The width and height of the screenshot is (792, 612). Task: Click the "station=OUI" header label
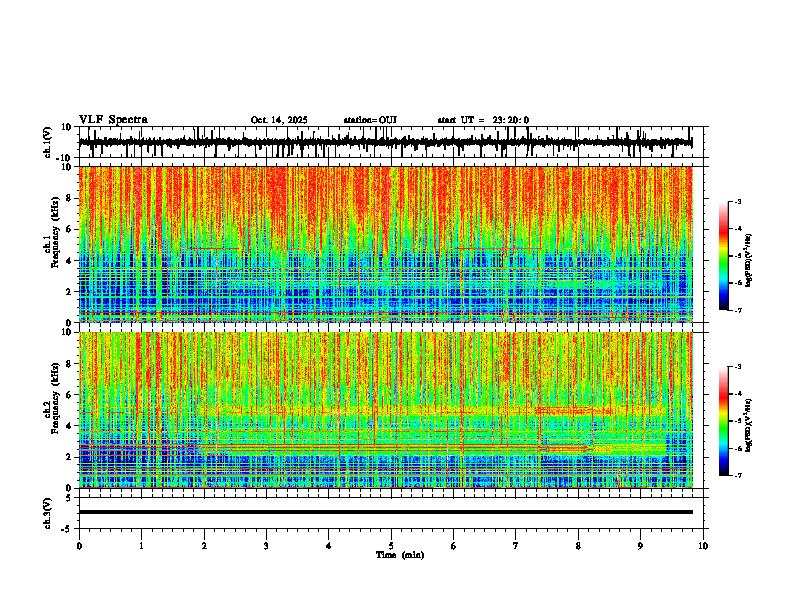click(370, 120)
